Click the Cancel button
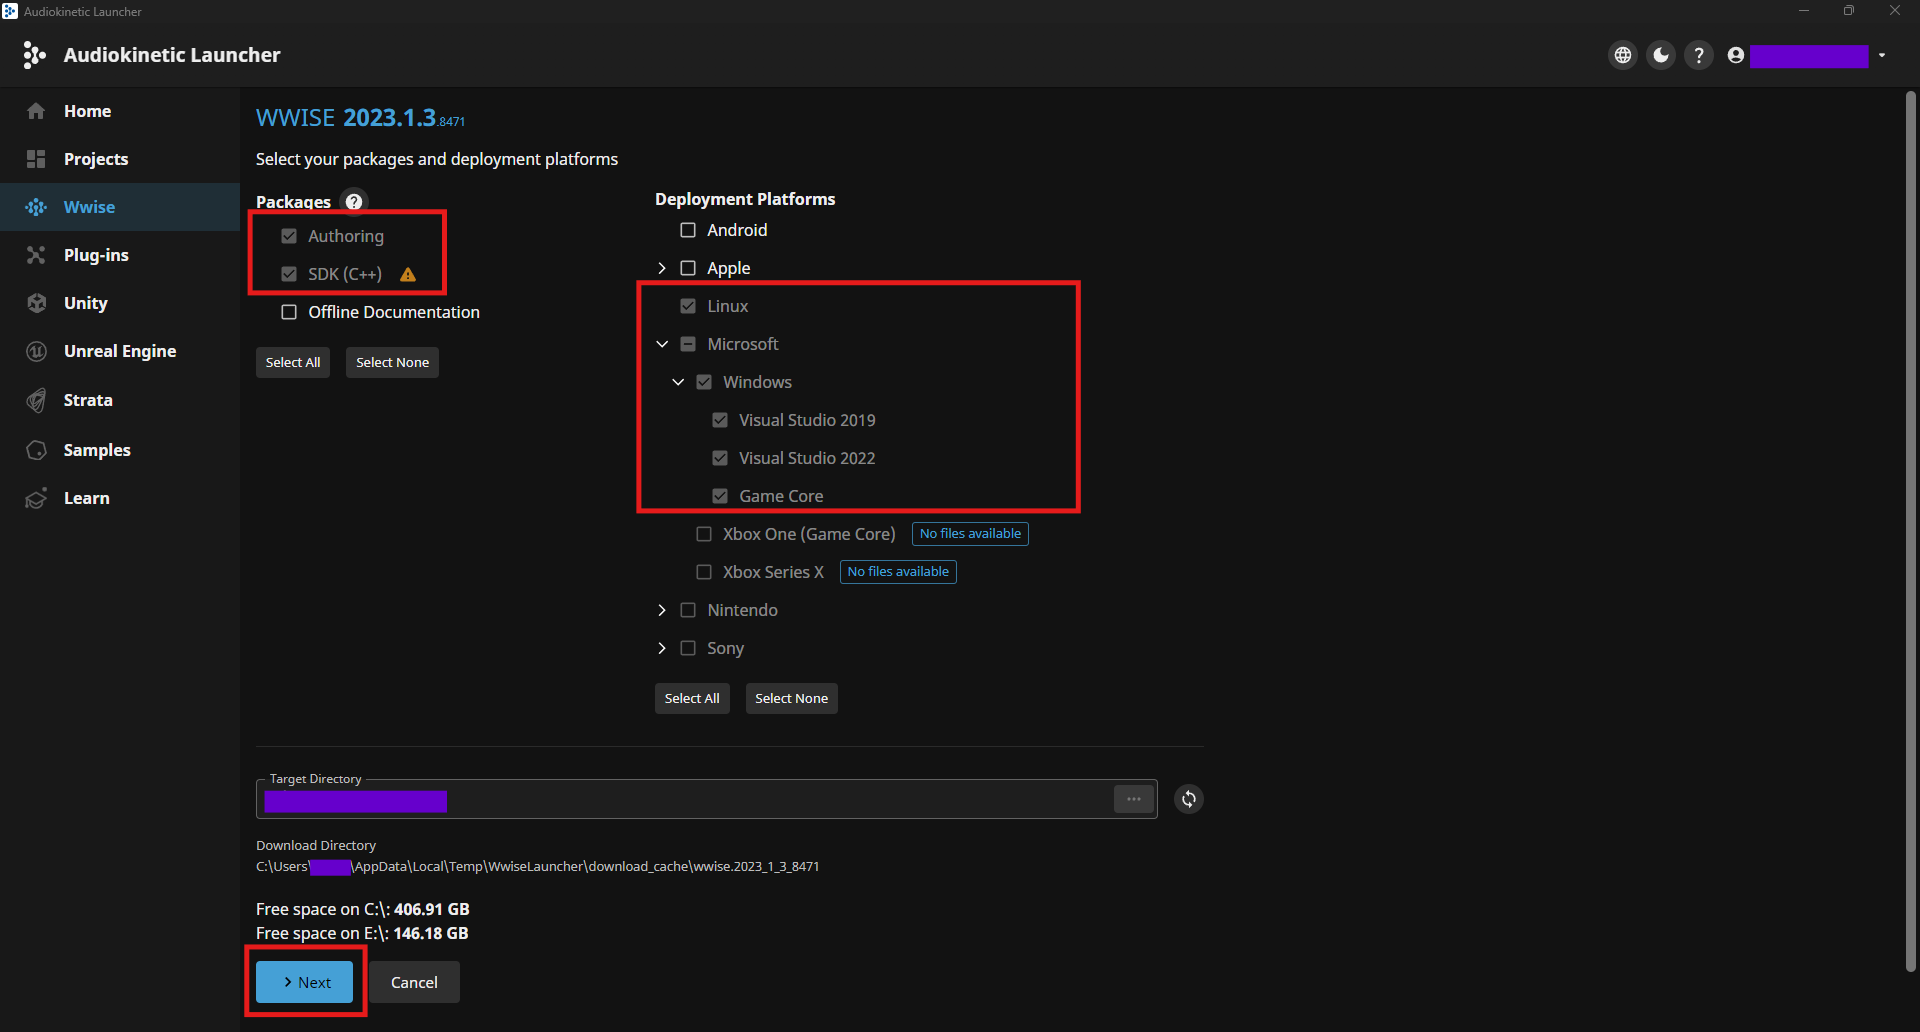This screenshot has height=1032, width=1920. 414,982
